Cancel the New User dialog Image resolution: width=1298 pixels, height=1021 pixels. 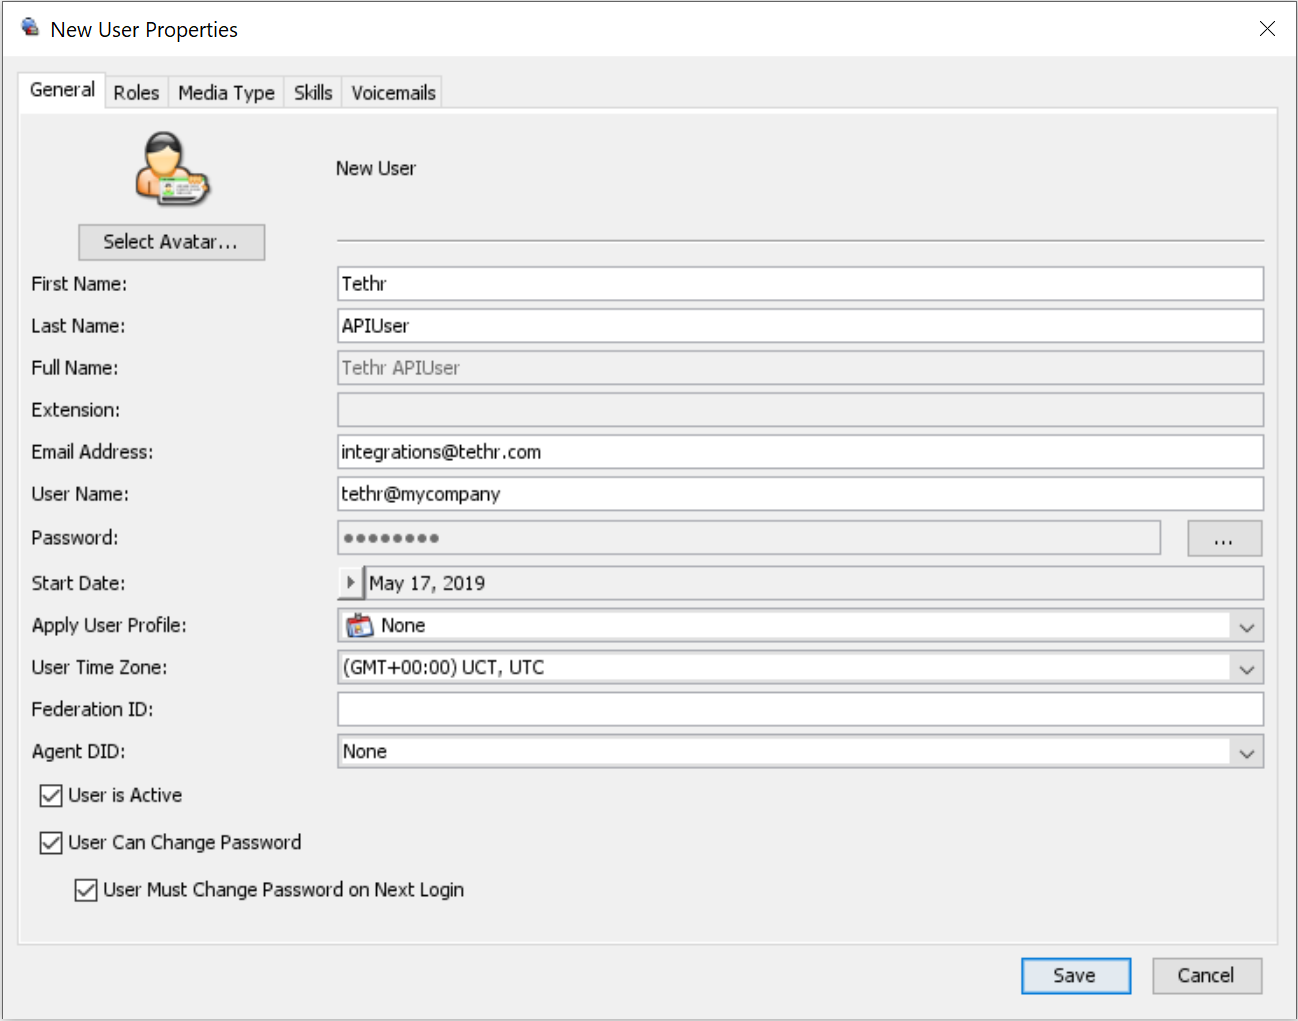1206,976
